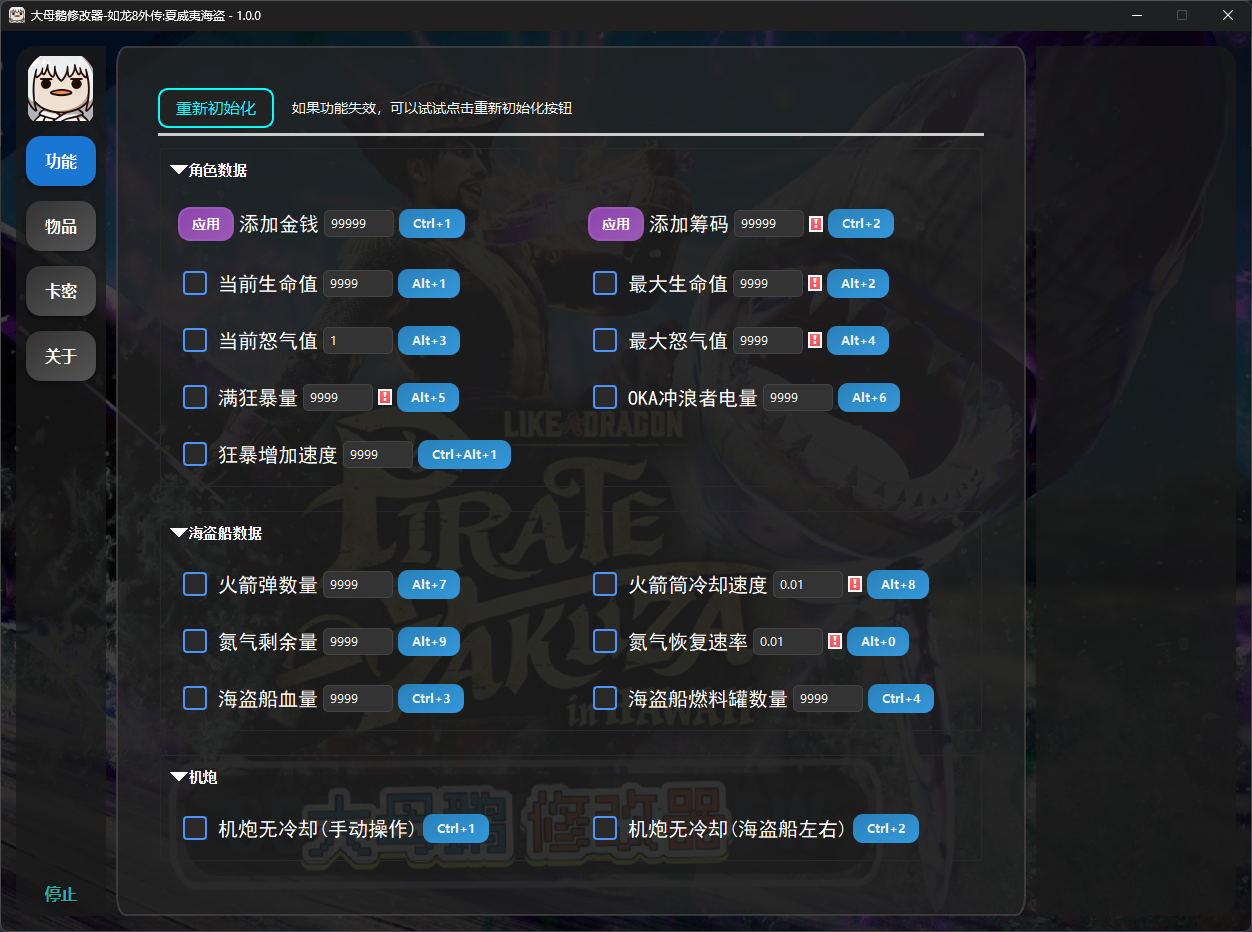Click the Alt+2 hotkey button
Screen dimensions: 1252x932
pyautogui.click(x=858, y=283)
